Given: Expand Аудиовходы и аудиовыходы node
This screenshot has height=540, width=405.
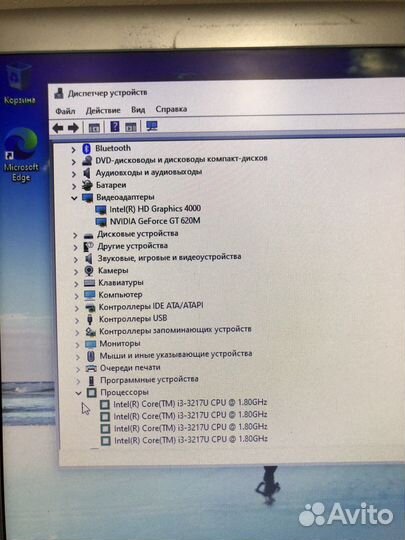Looking at the screenshot, I should (x=74, y=174).
